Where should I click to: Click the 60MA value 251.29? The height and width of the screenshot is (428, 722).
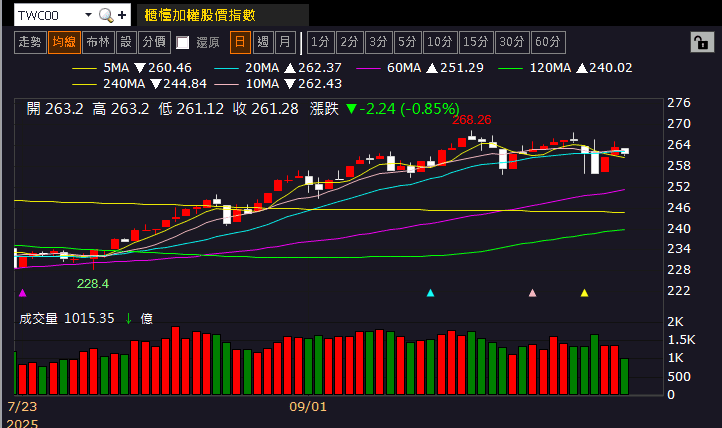point(462,68)
